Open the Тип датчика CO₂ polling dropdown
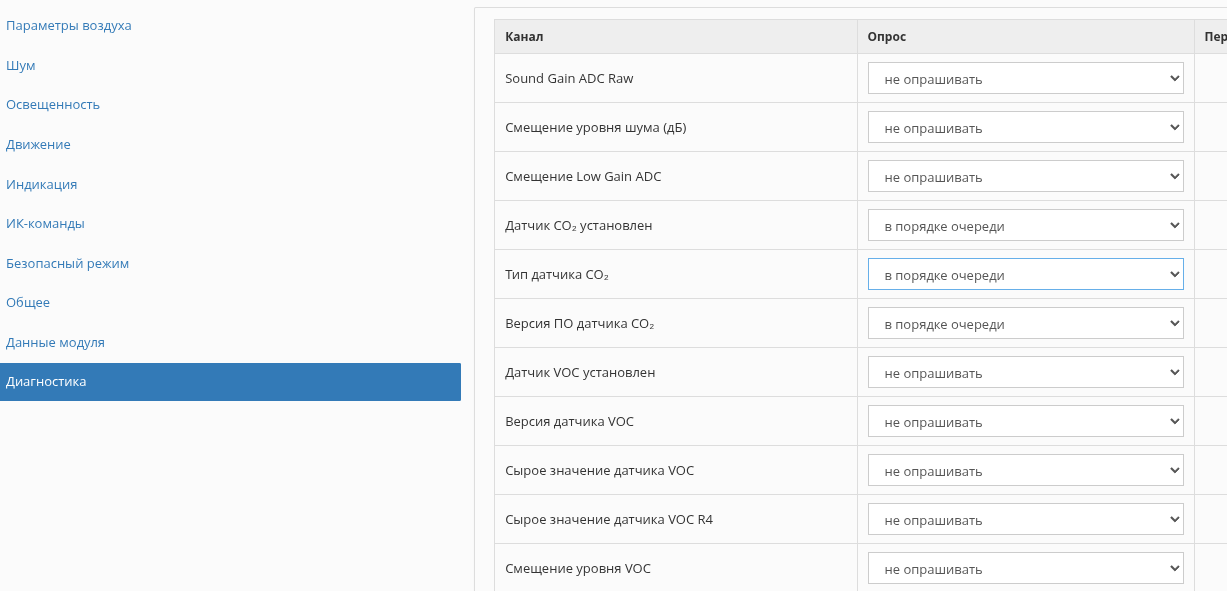Viewport: 1227px width, 591px height. click(1025, 275)
